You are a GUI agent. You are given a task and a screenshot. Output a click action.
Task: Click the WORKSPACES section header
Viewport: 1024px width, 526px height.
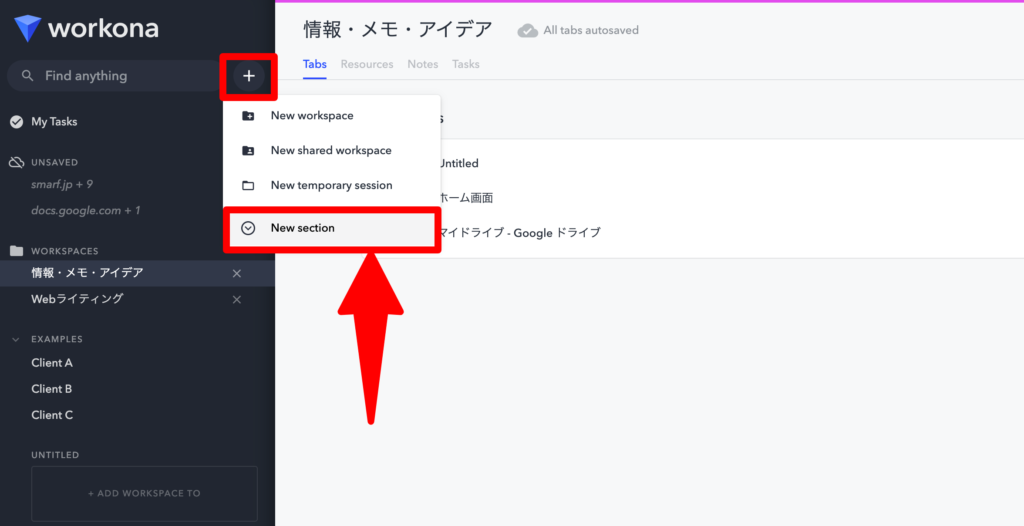pos(65,251)
